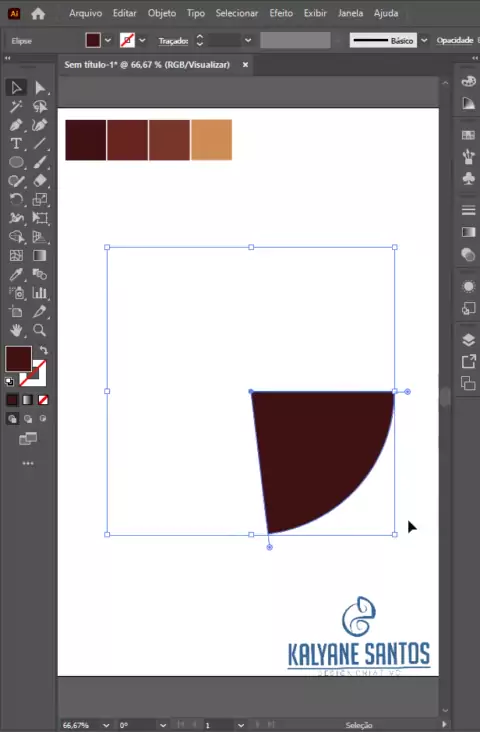Click the Traçado stroke label
This screenshot has width=480, height=732.
click(173, 41)
